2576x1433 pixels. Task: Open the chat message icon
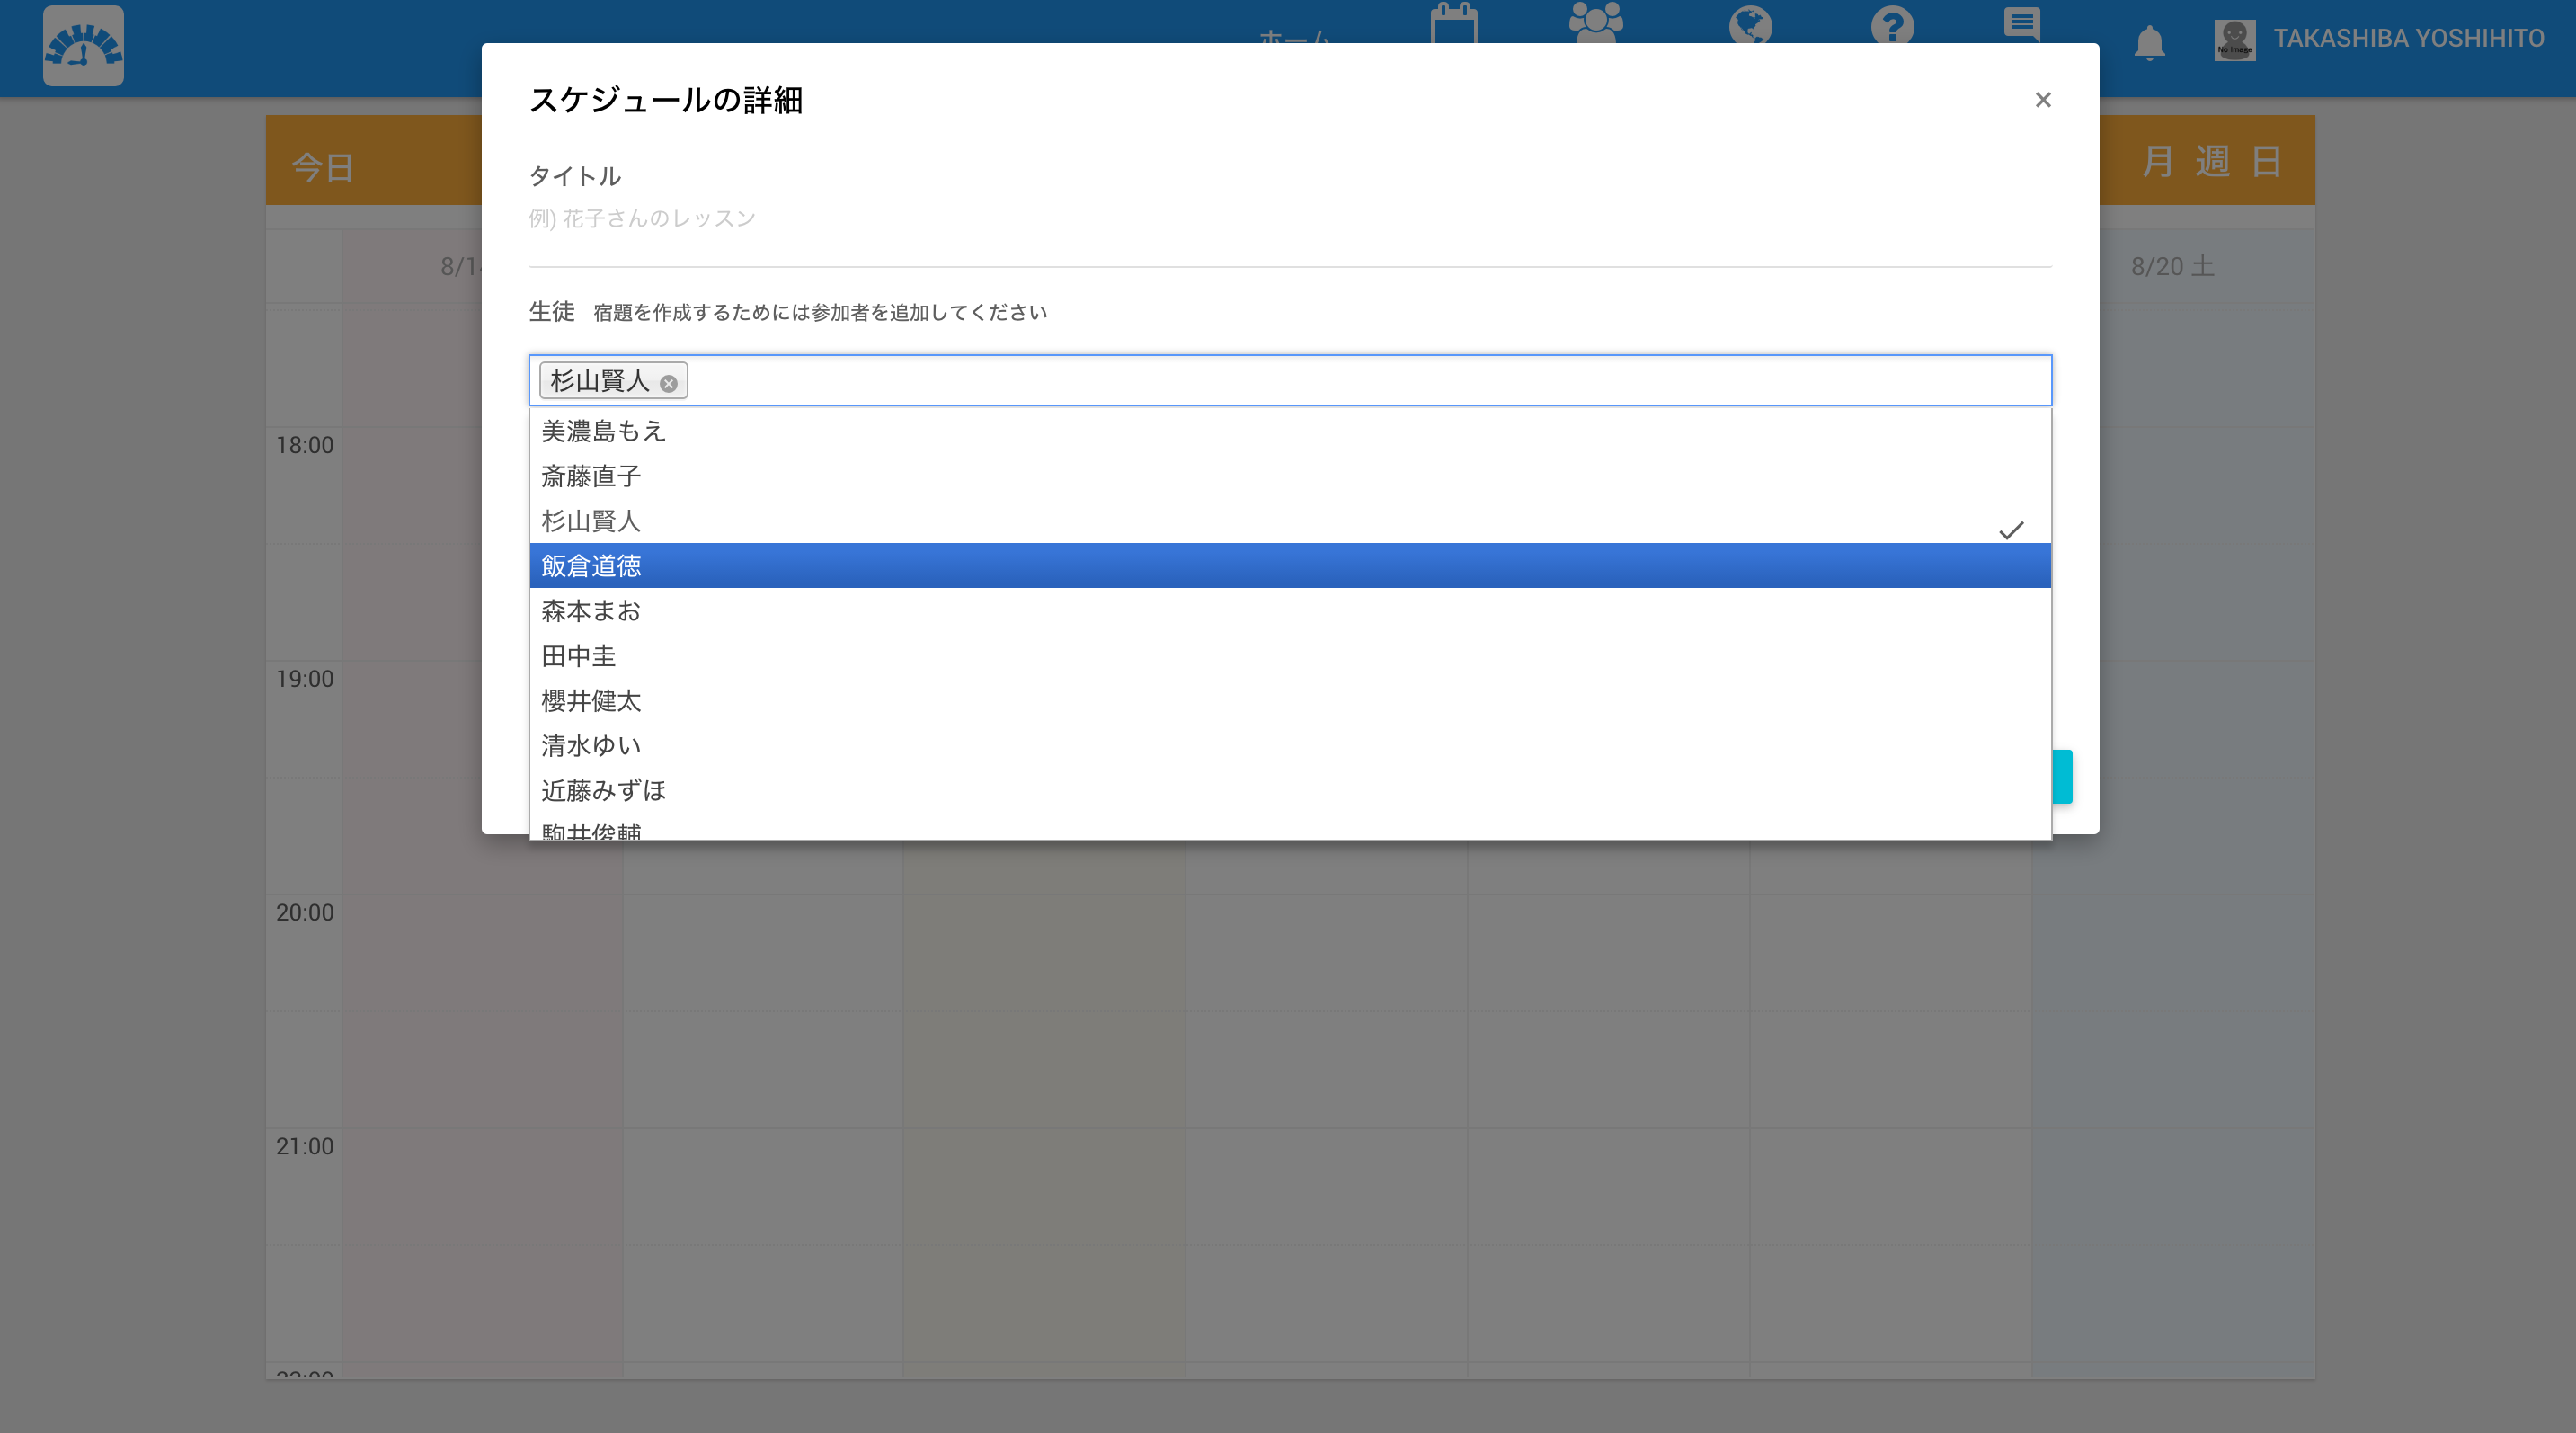(x=2021, y=23)
